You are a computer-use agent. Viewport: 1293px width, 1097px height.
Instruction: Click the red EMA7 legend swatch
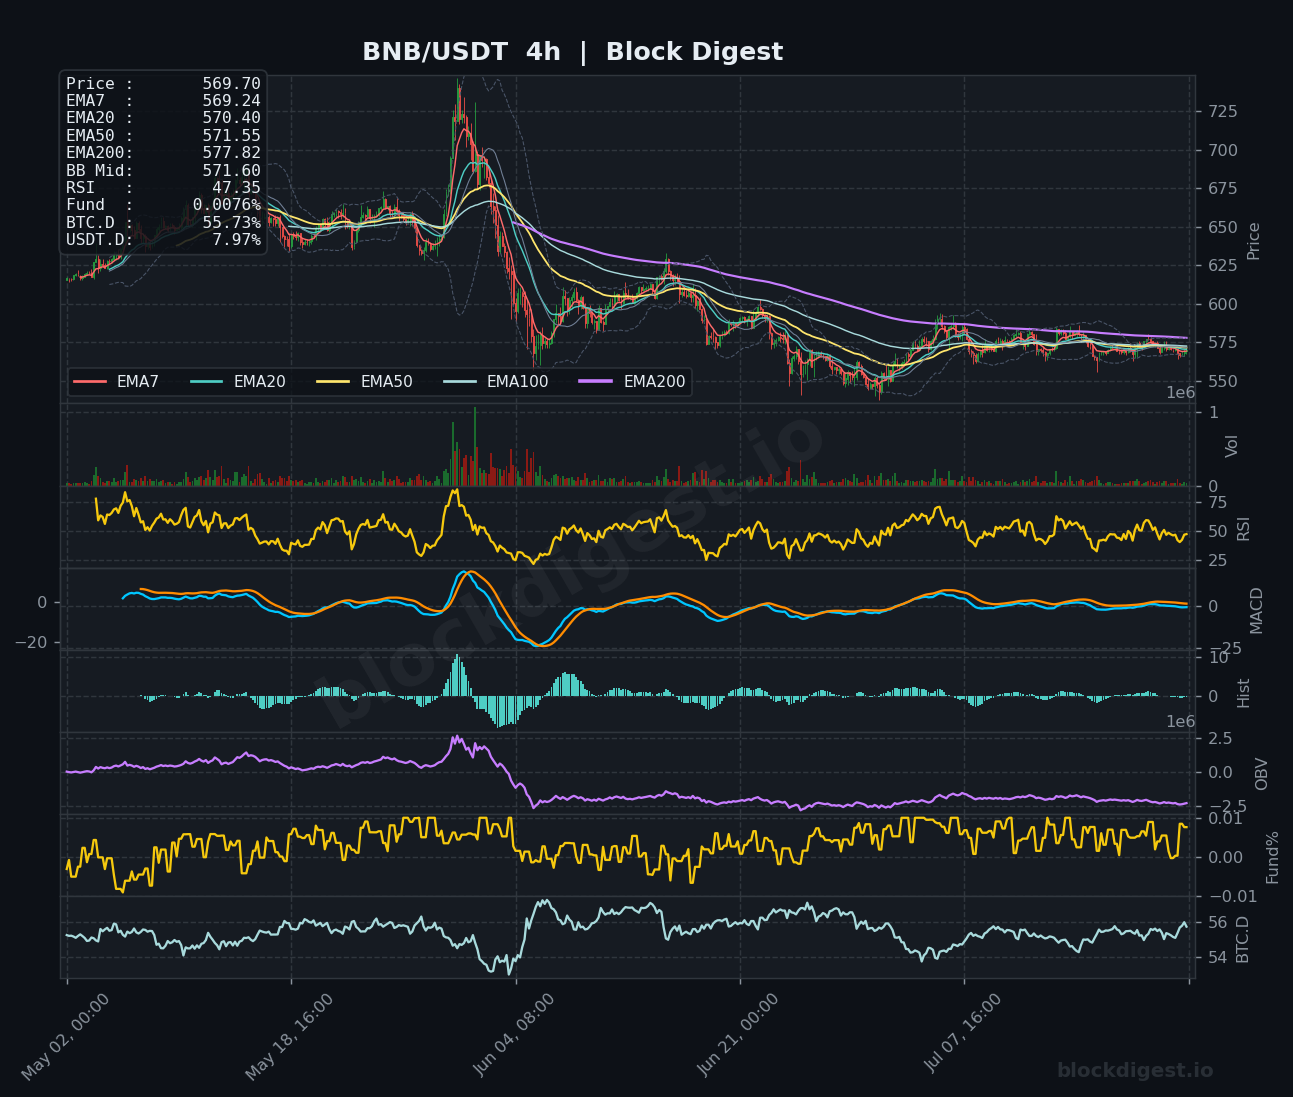pos(90,382)
